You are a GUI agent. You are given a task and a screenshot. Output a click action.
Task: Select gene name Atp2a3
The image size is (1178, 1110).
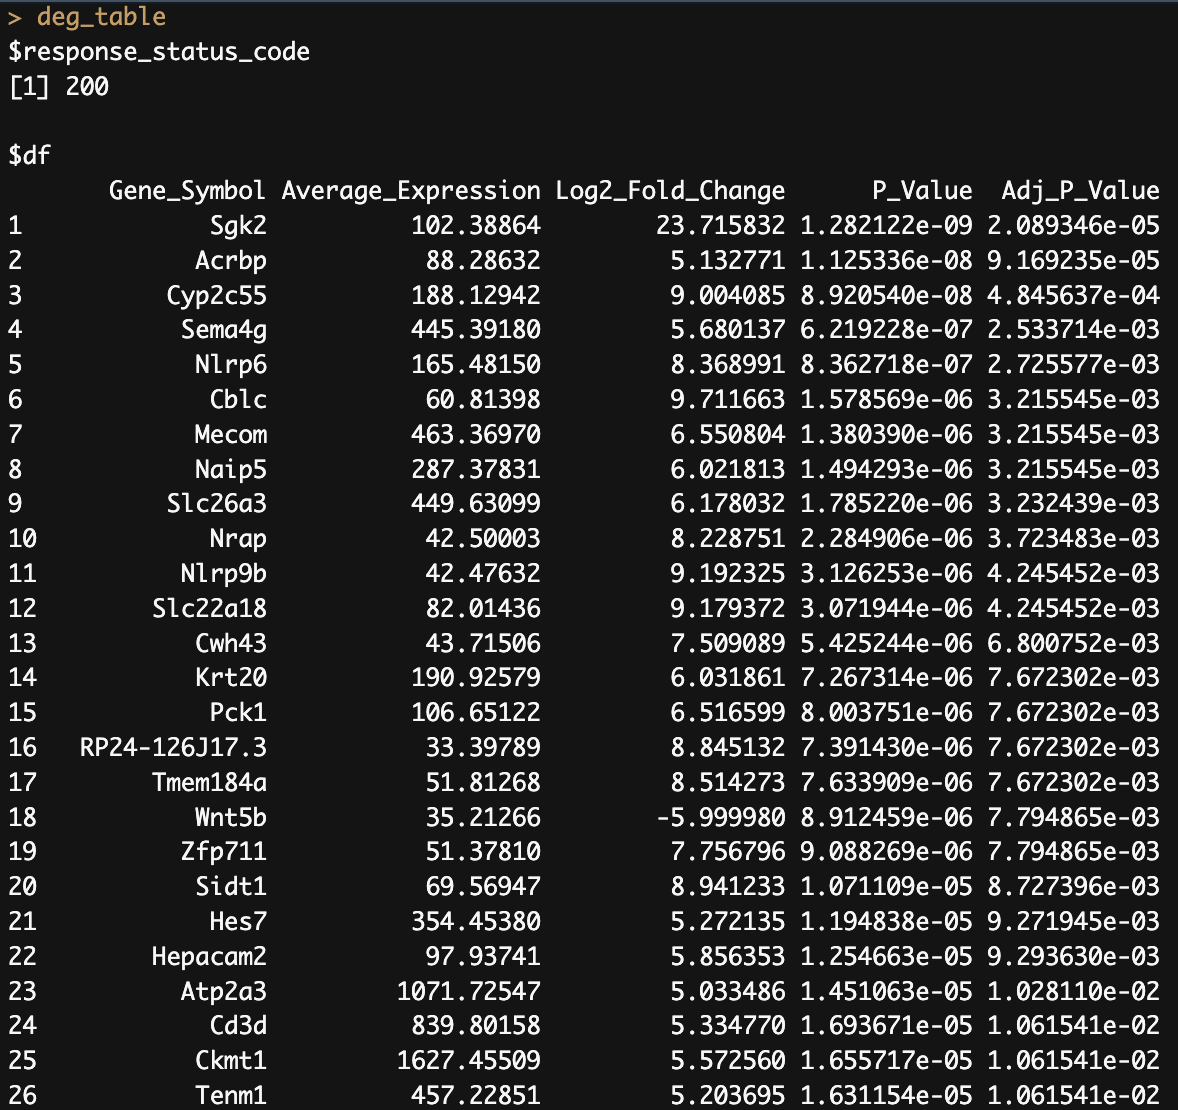coord(224,991)
